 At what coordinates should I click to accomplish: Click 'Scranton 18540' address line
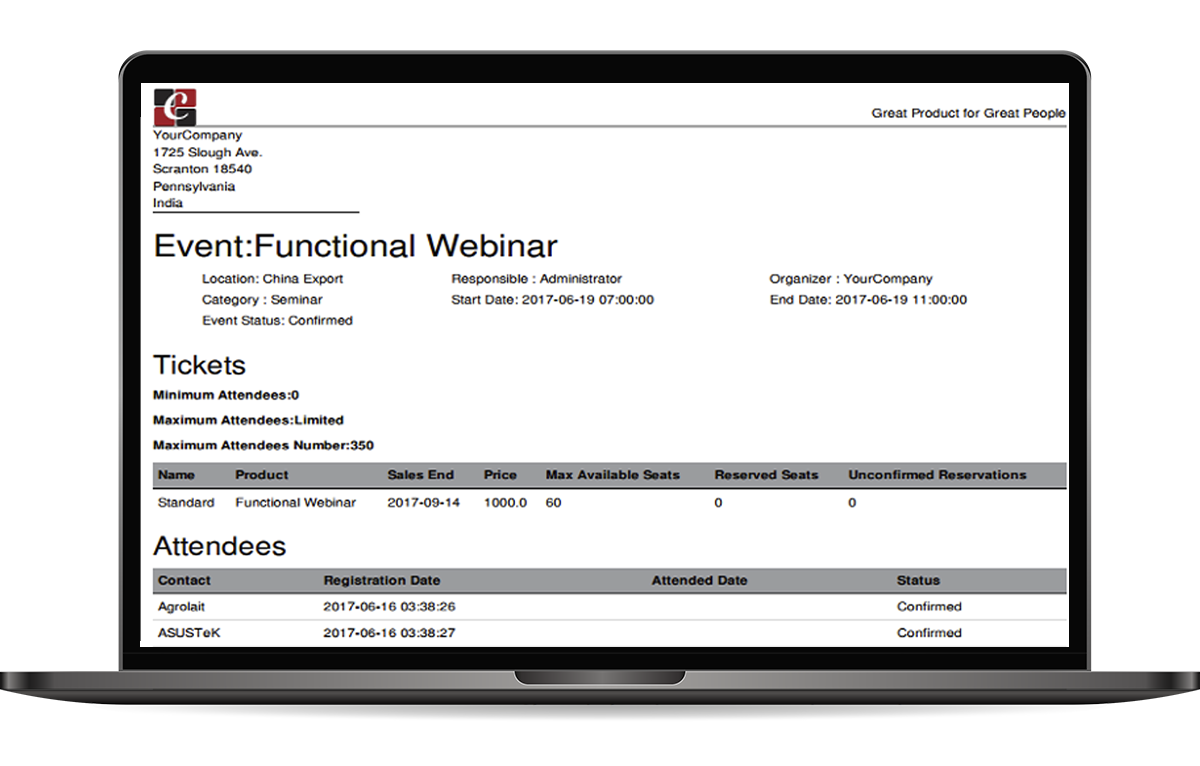(202, 169)
